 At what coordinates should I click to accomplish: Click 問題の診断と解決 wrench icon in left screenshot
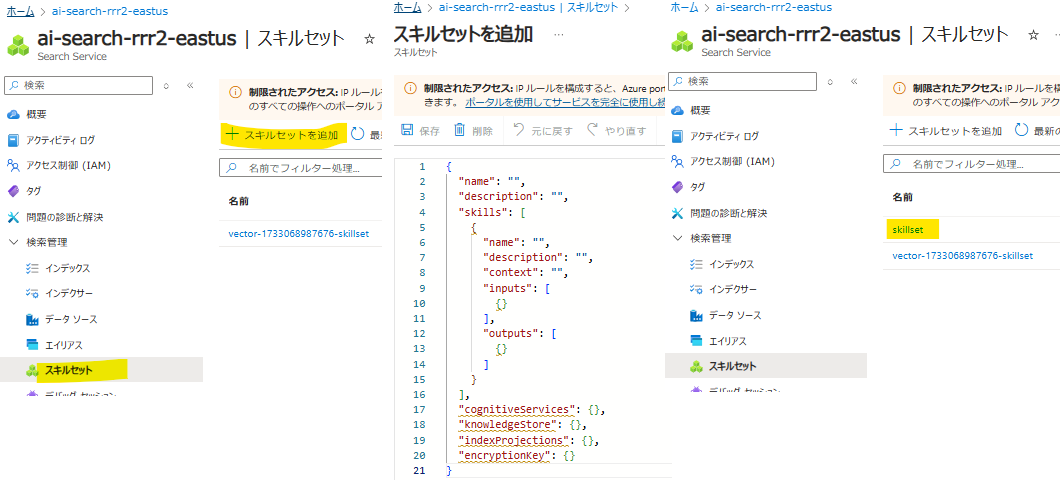tap(14, 217)
